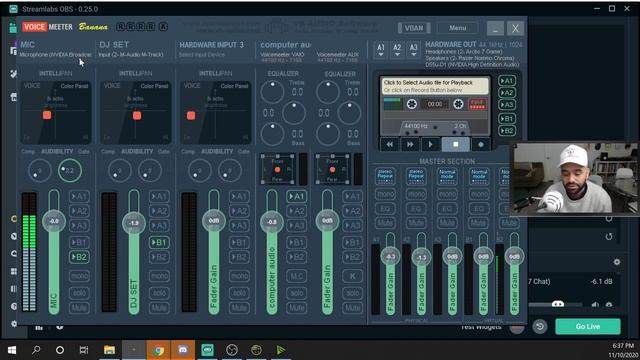This screenshot has height=360, width=640.
Task: Click the VAIO surround panner pad
Action: (x=278, y=169)
